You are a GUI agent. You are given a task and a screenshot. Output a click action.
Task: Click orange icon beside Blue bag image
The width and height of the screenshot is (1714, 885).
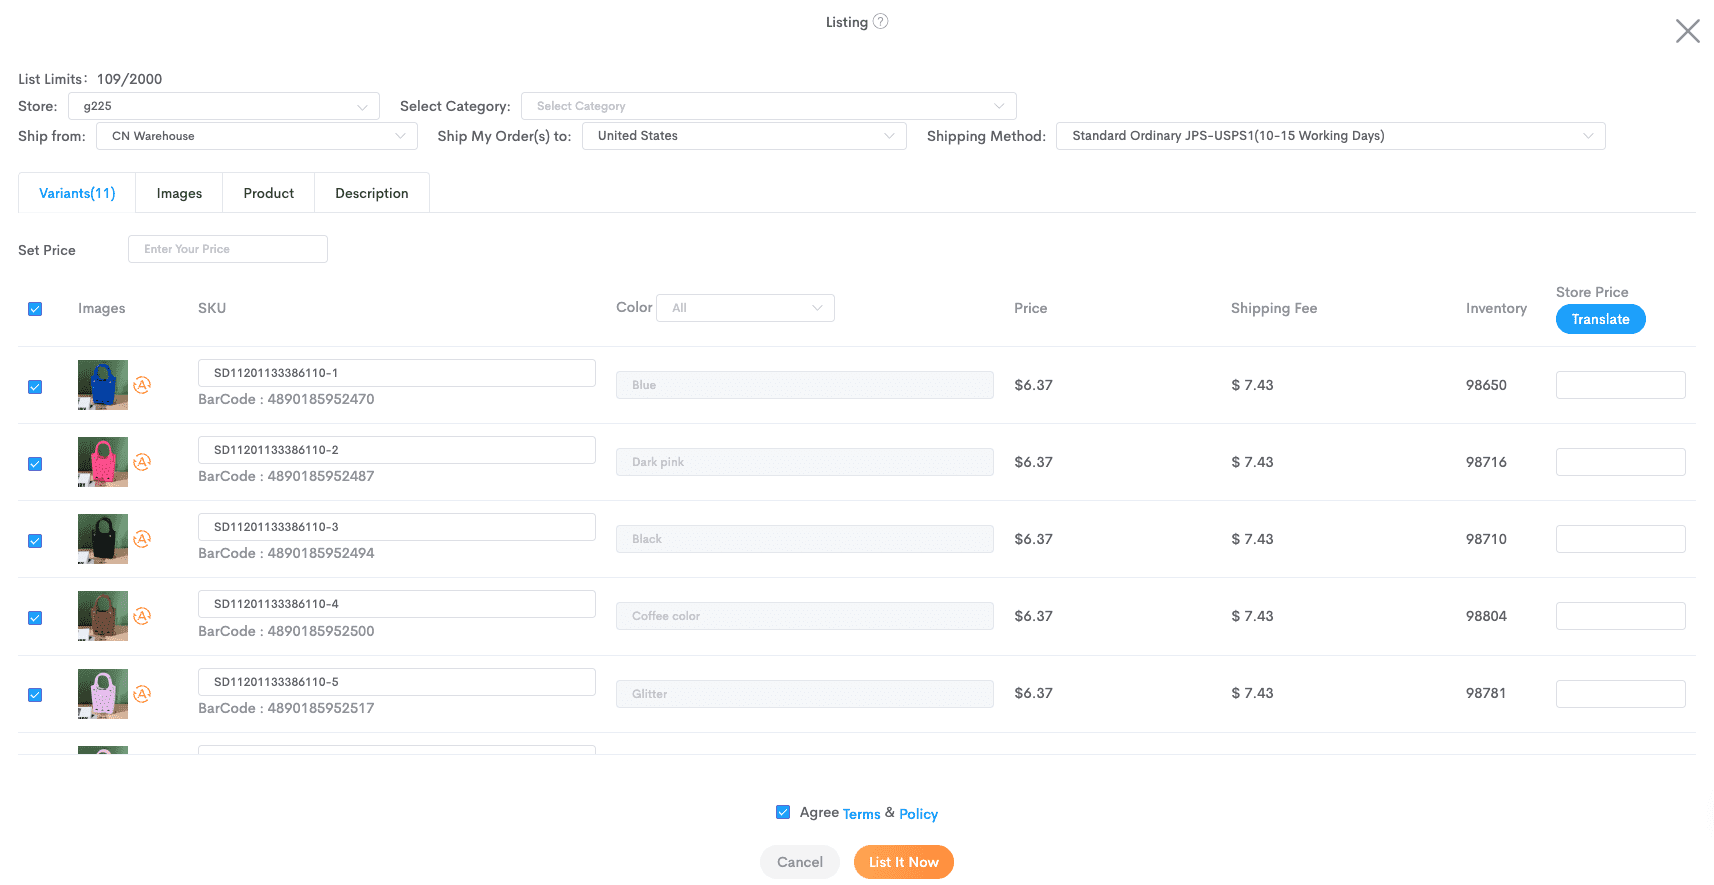142,385
